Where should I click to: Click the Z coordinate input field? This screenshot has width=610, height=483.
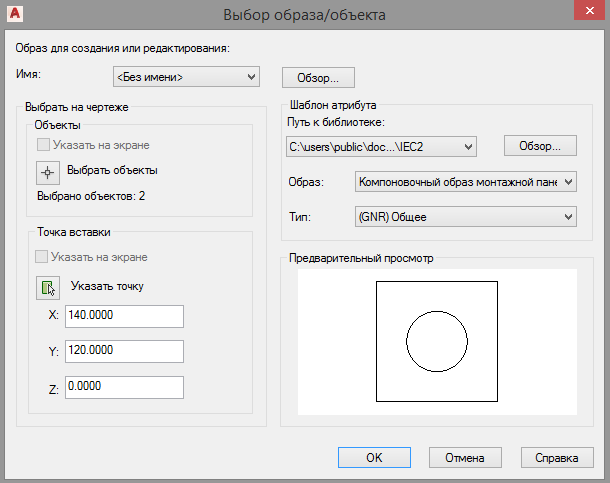124,387
